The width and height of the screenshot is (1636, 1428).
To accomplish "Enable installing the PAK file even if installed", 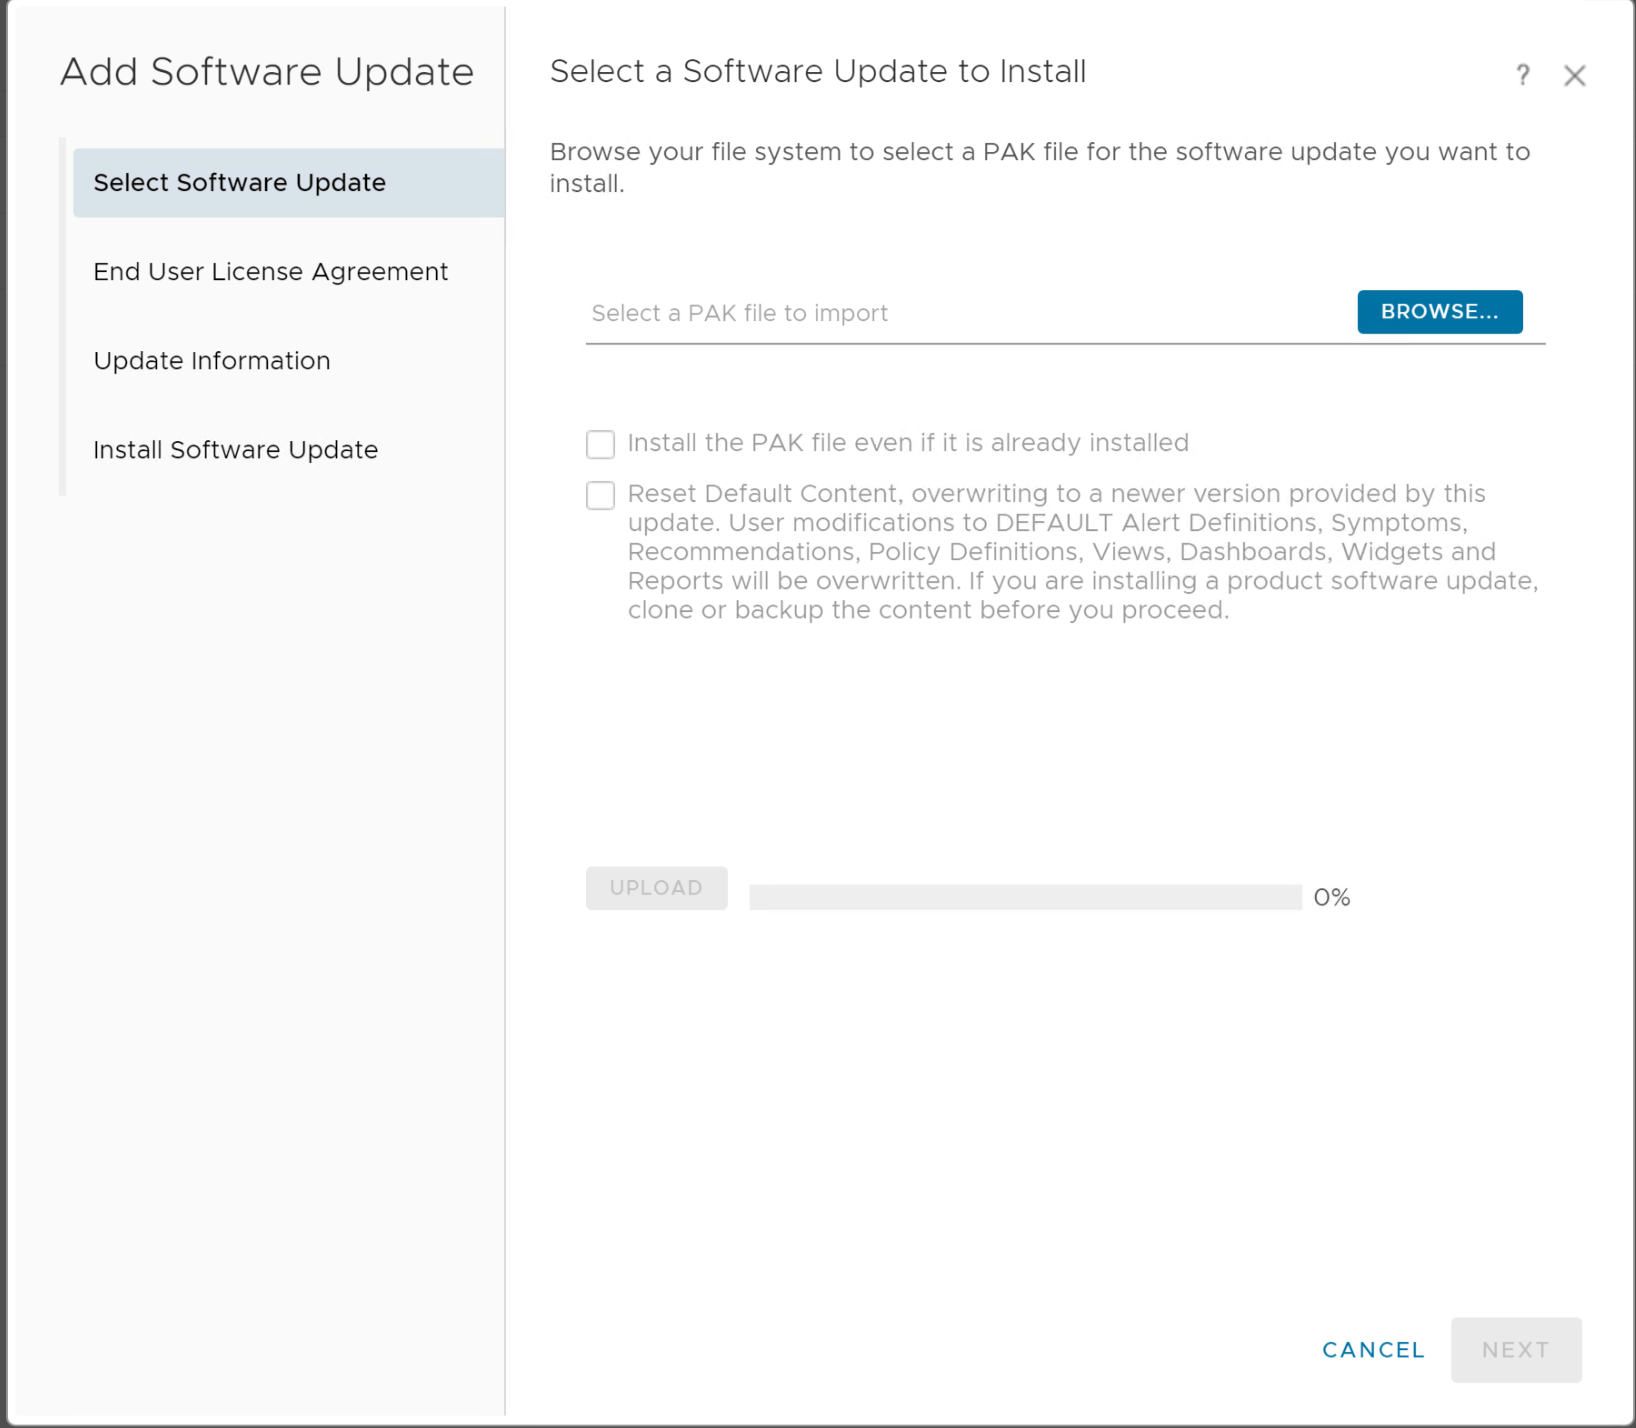I will (x=600, y=444).
